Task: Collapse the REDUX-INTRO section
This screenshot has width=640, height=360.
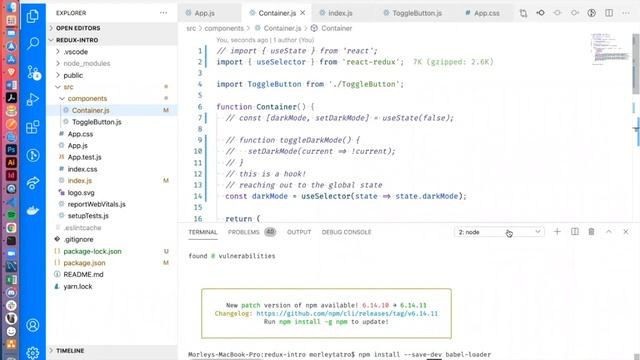Action: point(77,40)
